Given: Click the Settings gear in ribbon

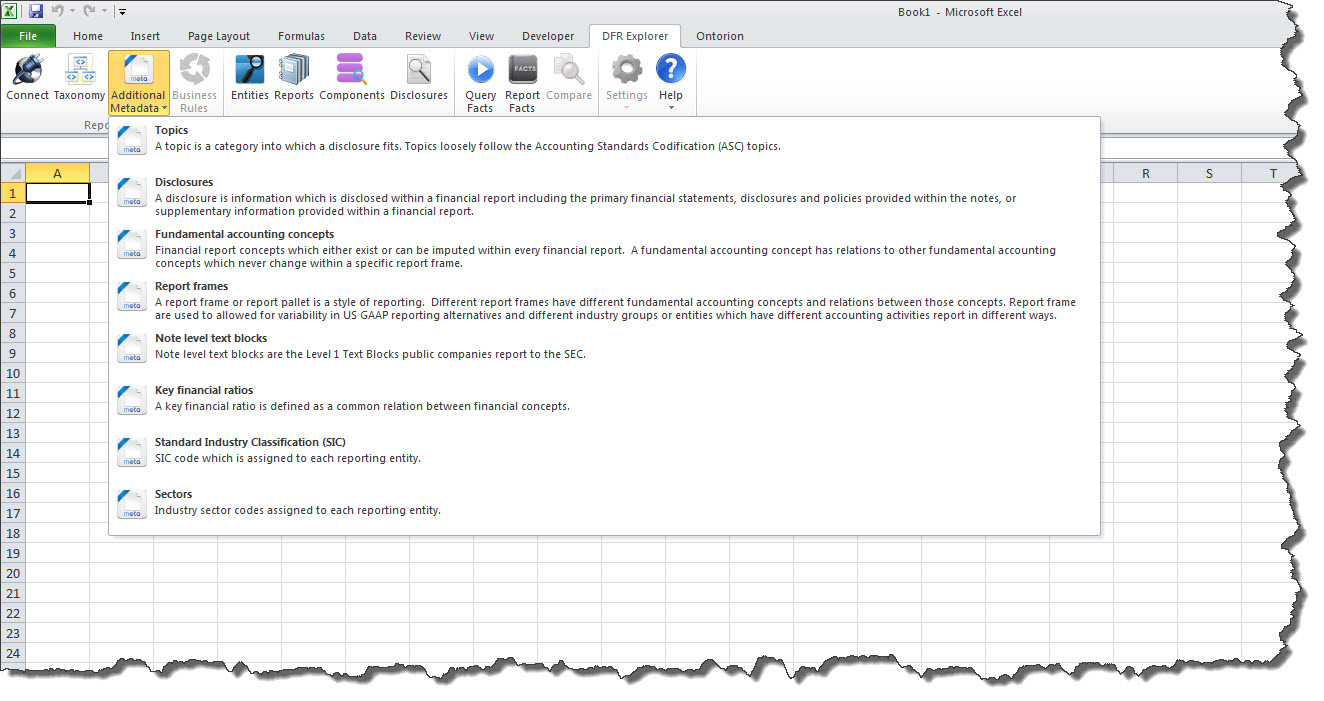Looking at the screenshot, I should click(x=627, y=83).
